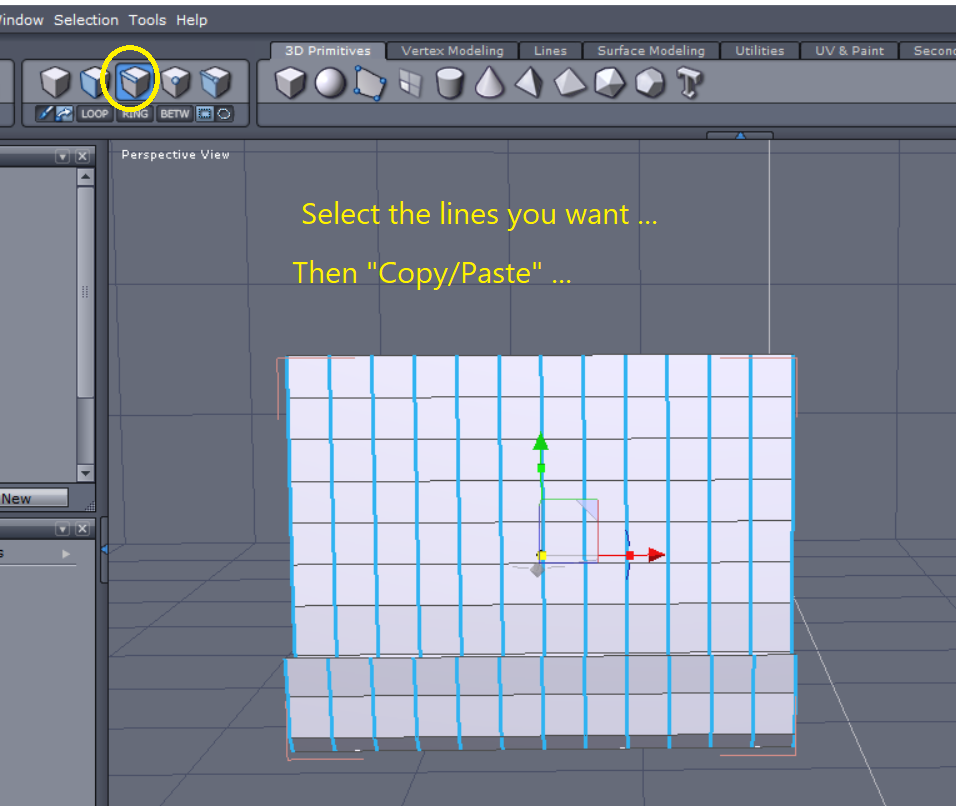
Task: Switch to Select Edges mode
Action: tap(134, 82)
